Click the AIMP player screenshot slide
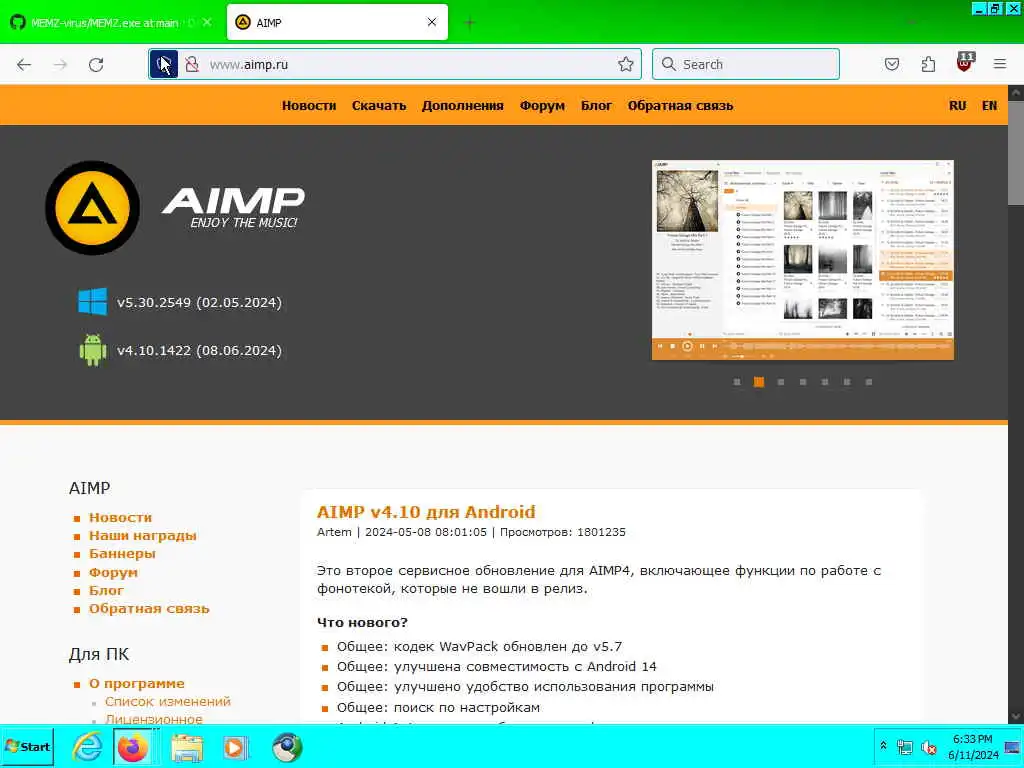 (803, 260)
